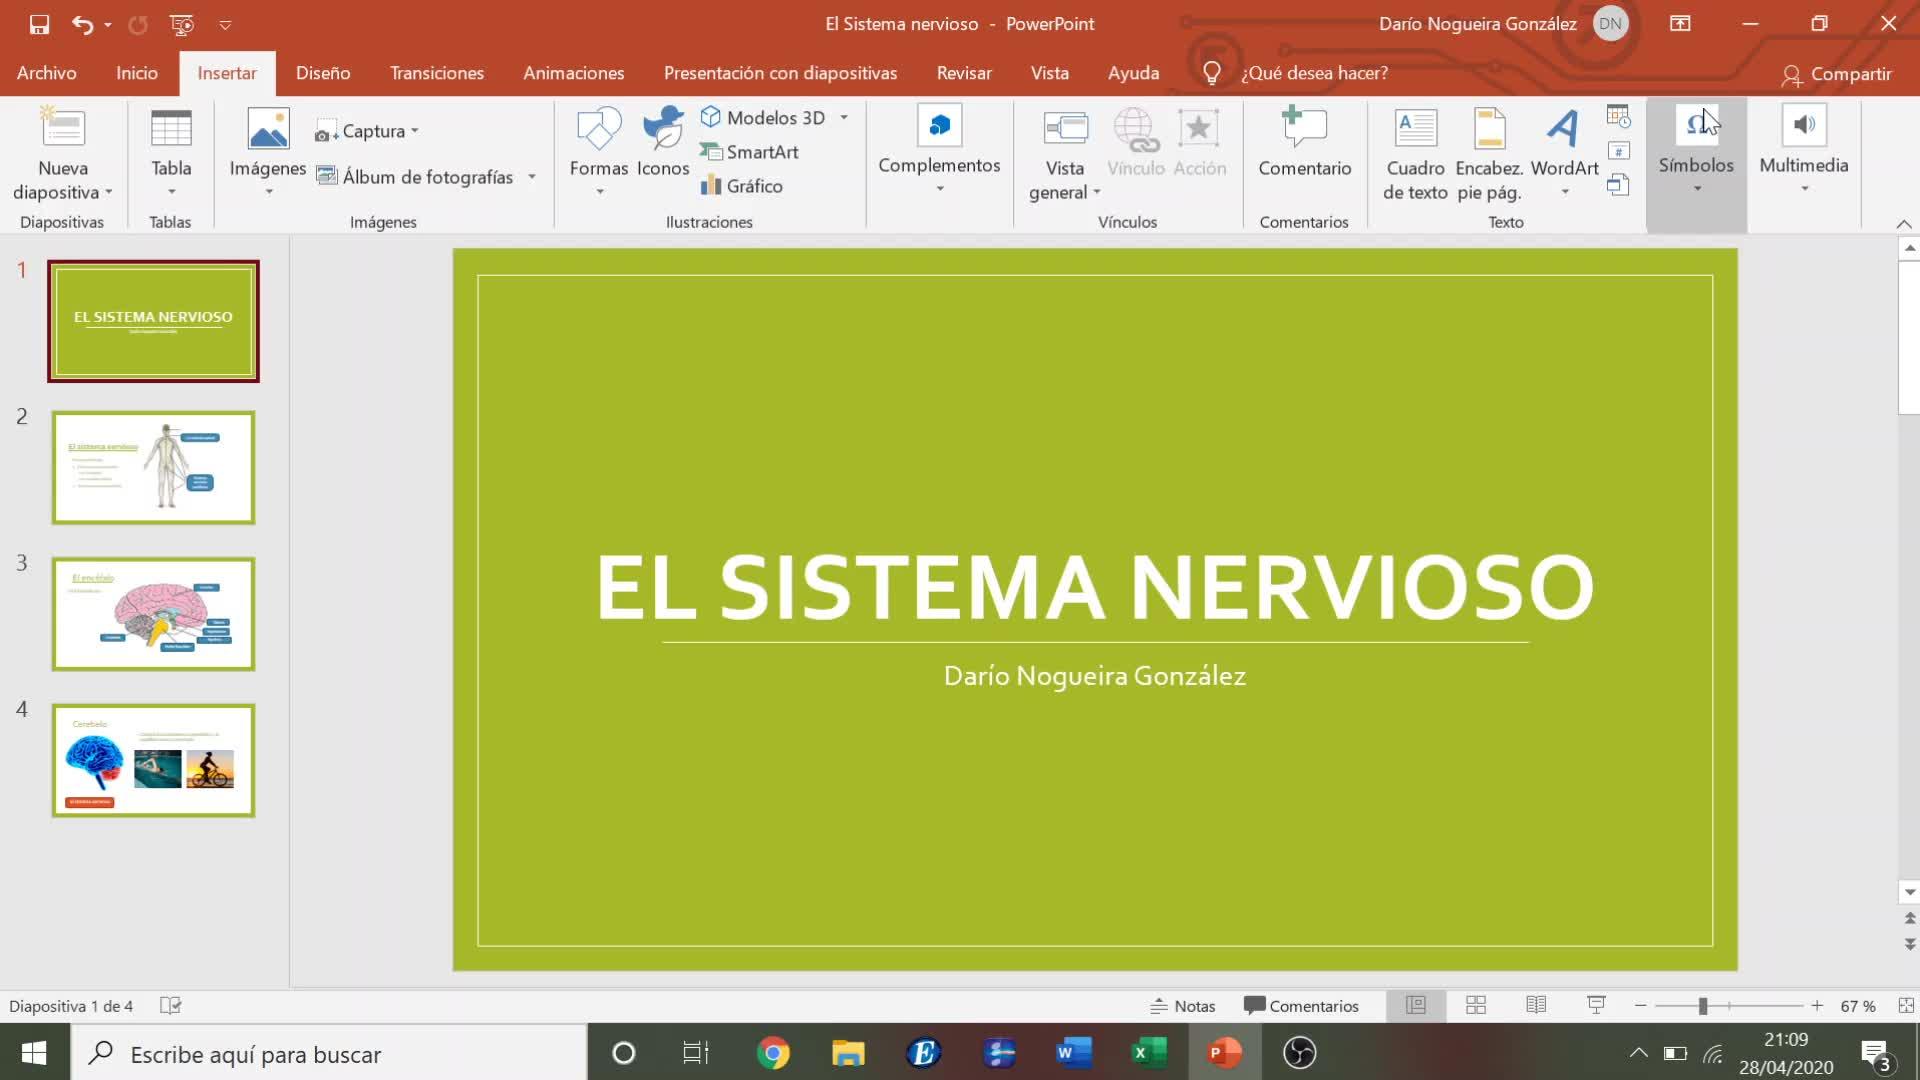Open the Modelos 3D dropdown arrow
The image size is (1920, 1080).
[844, 118]
